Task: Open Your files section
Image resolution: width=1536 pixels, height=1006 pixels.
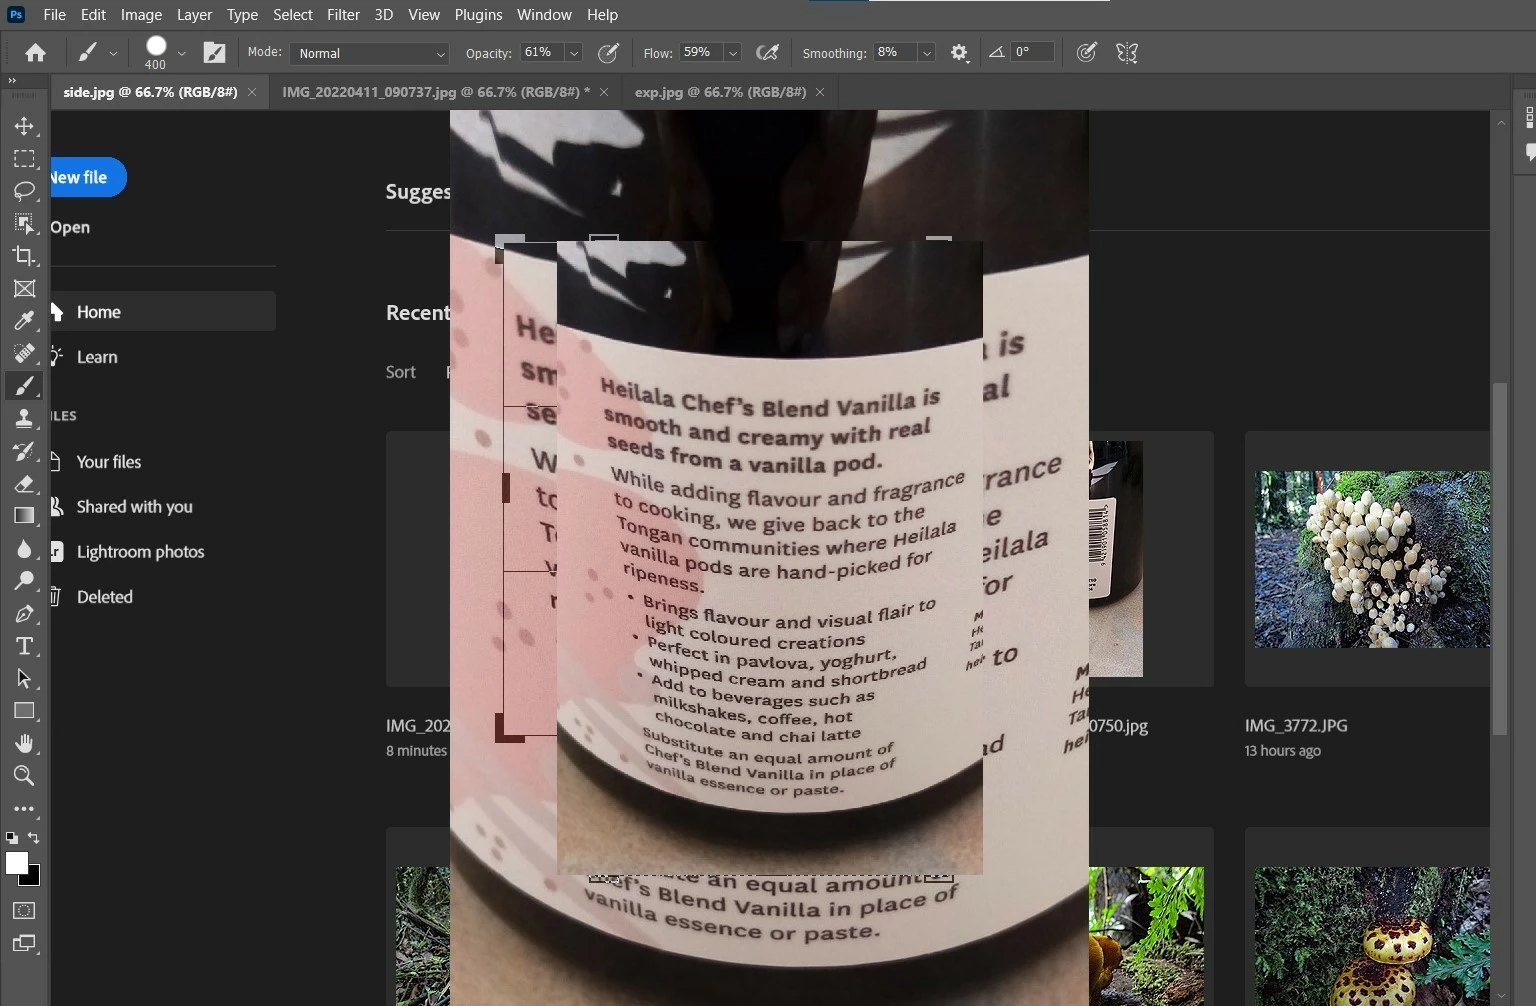Action: 109,462
